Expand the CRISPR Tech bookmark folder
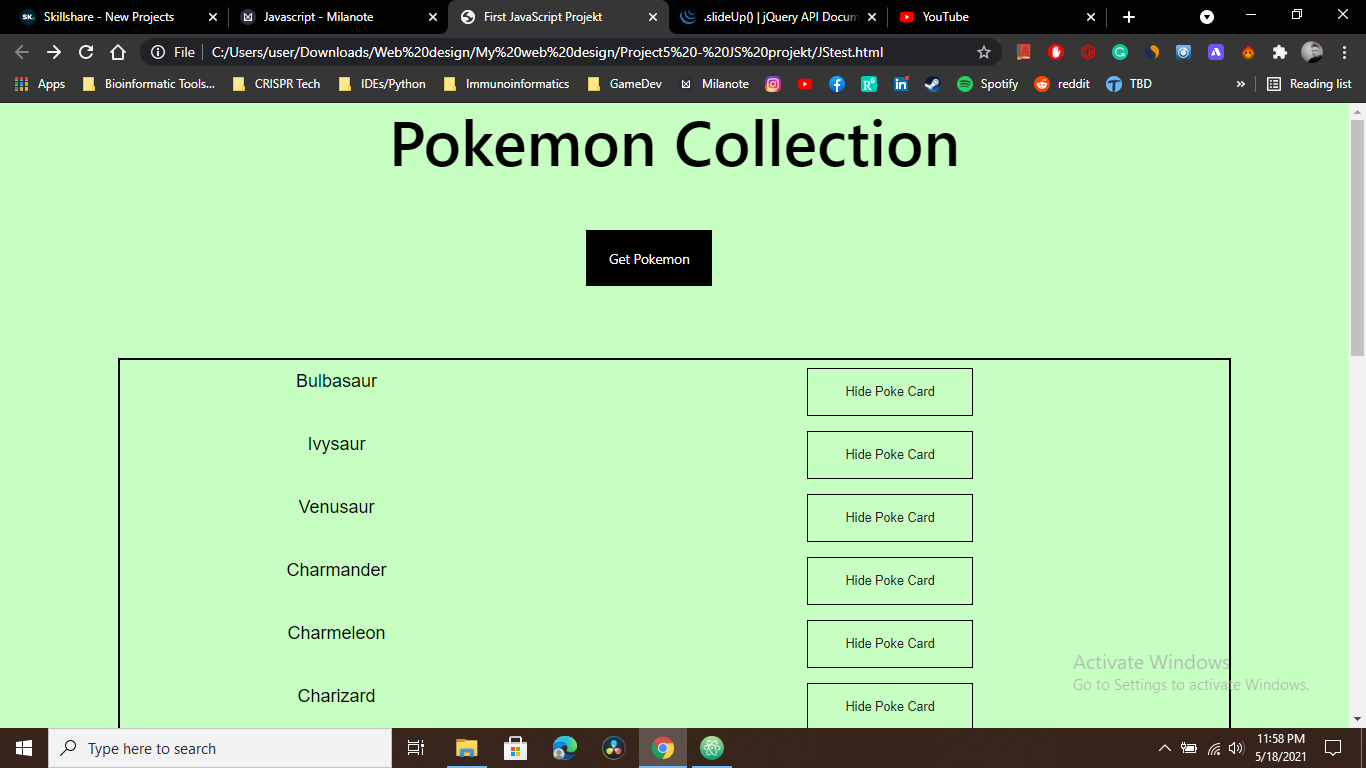The height and width of the screenshot is (768, 1366). point(276,84)
